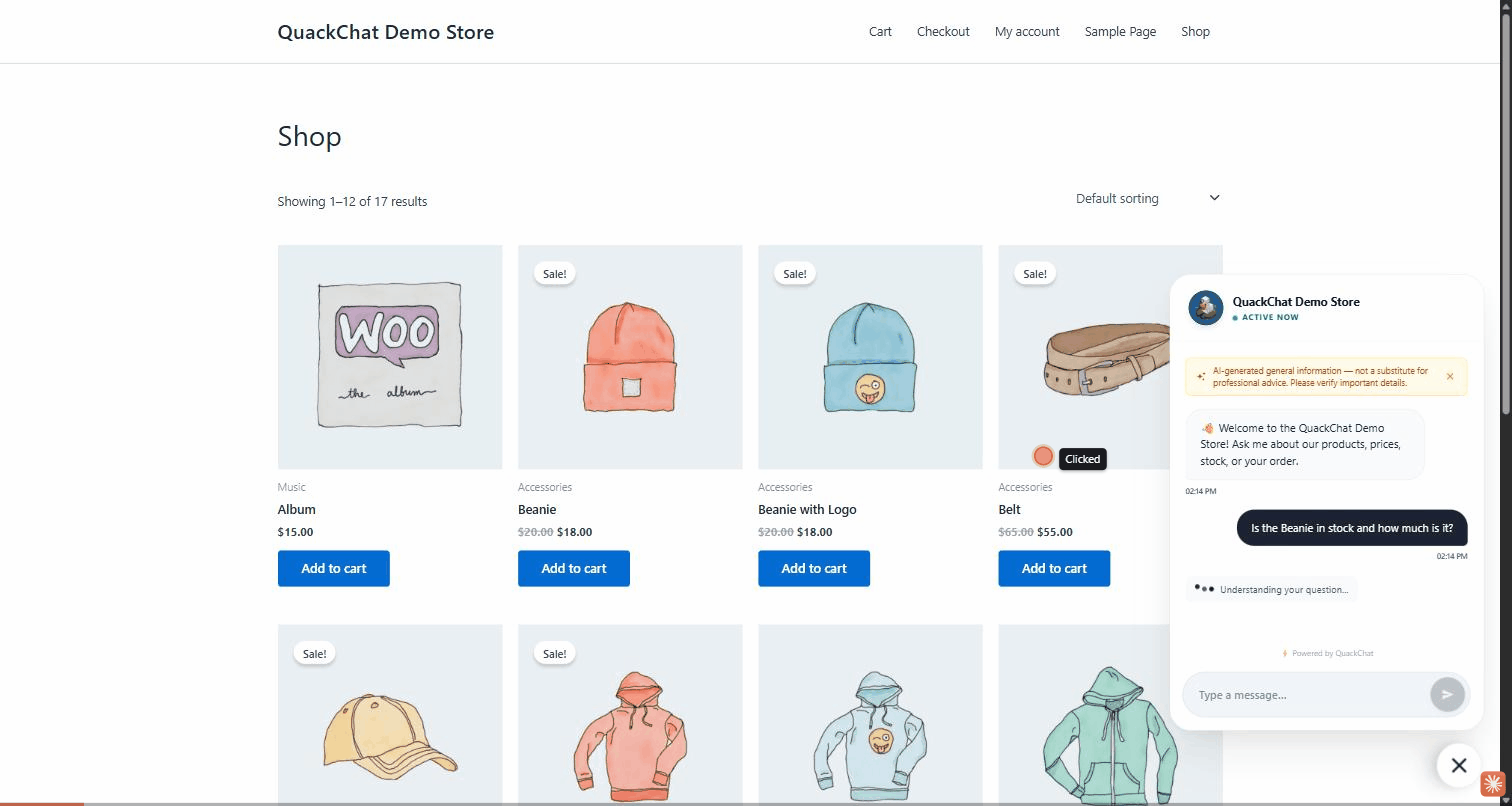The image size is (1512, 806).
Task: Close the chat widget with X button
Action: click(1459, 765)
